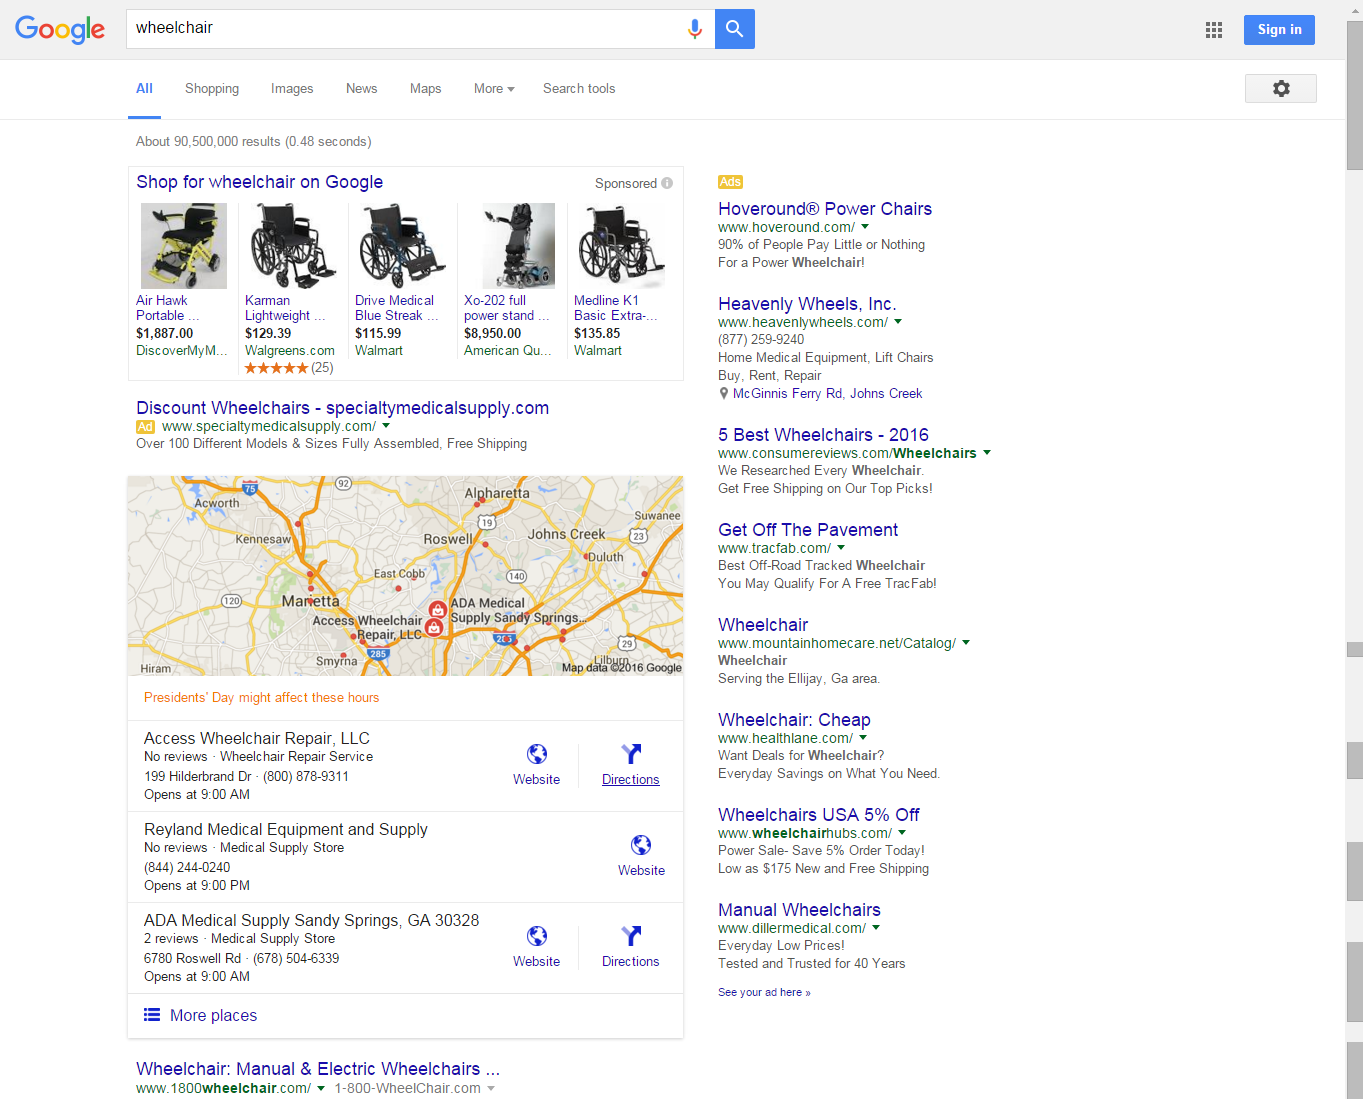Image resolution: width=1363 pixels, height=1099 pixels.
Task: Expand arrow next to dillermedical.com URL
Action: pos(876,928)
